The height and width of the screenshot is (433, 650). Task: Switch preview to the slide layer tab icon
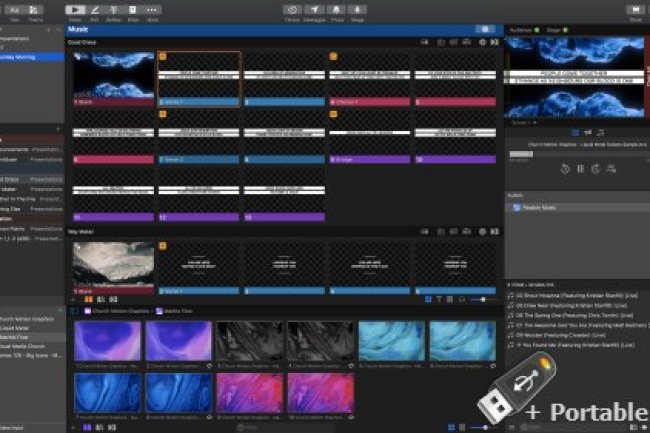coord(575,133)
